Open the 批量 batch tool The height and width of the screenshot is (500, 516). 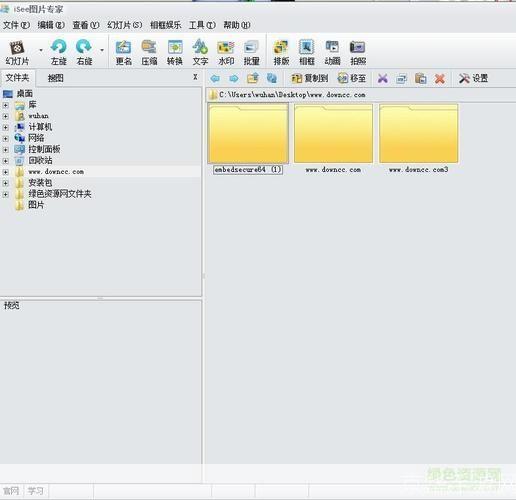coord(252,52)
